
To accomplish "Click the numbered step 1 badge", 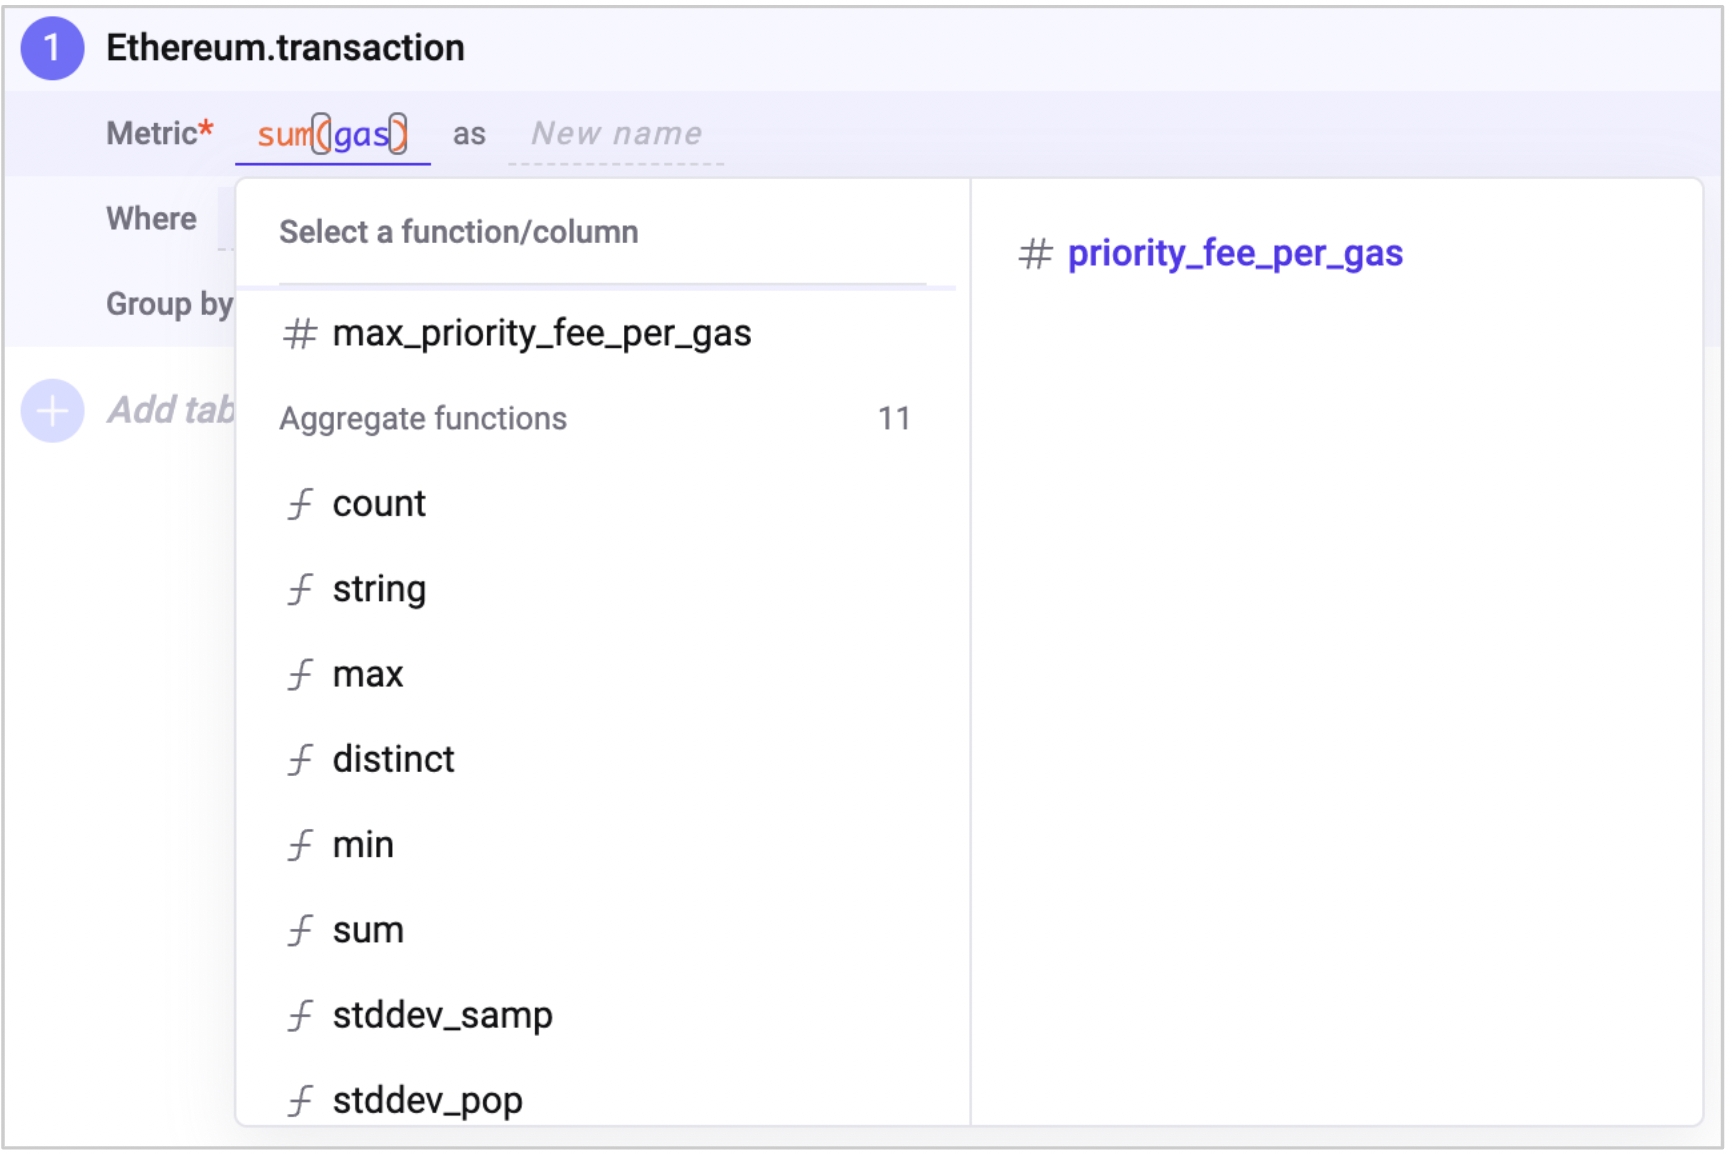I will click(x=52, y=48).
